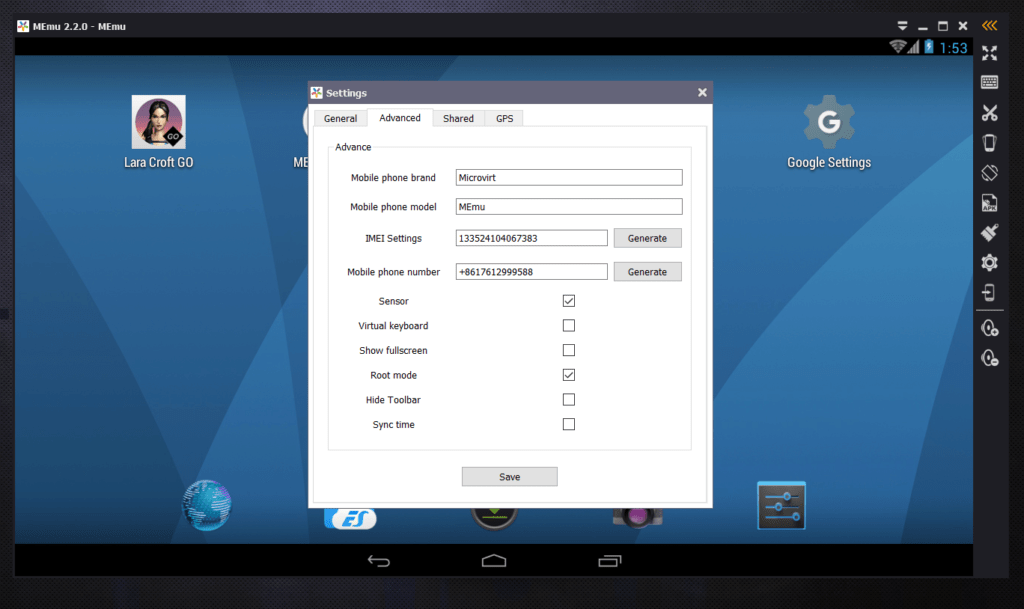Click the clock showing 1:53
This screenshot has width=1024, height=609.
pyautogui.click(x=953, y=48)
